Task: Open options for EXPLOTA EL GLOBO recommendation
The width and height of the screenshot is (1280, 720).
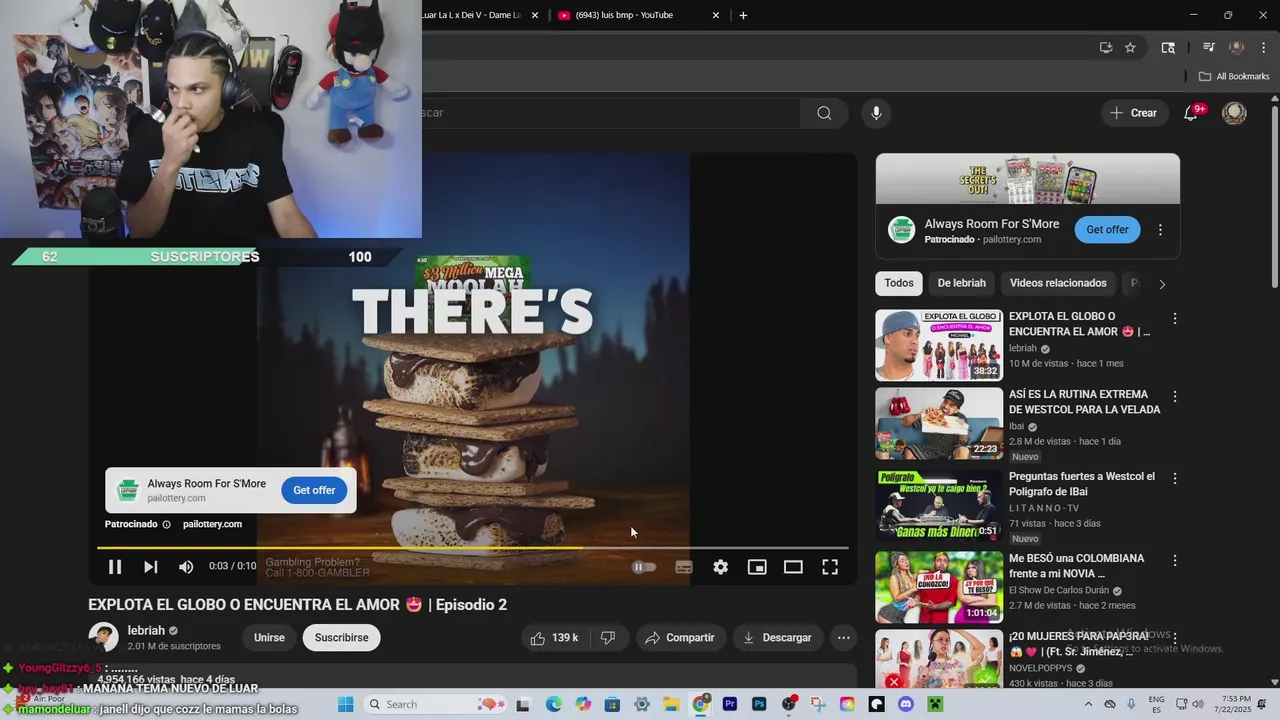Action: (x=1175, y=319)
